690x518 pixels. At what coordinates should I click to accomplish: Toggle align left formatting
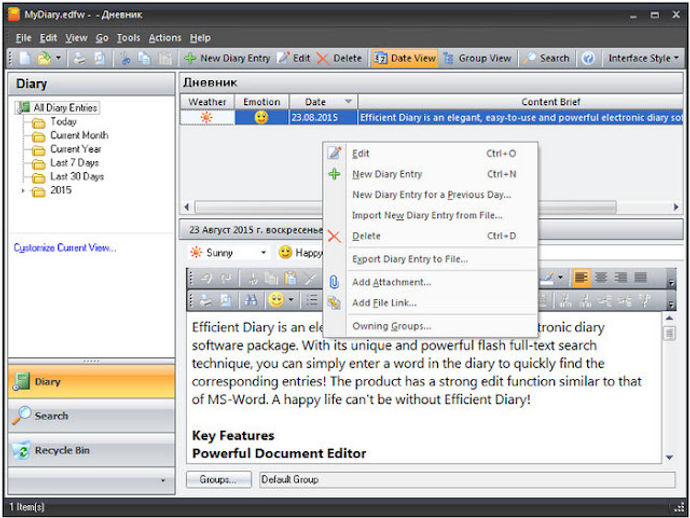pos(581,278)
